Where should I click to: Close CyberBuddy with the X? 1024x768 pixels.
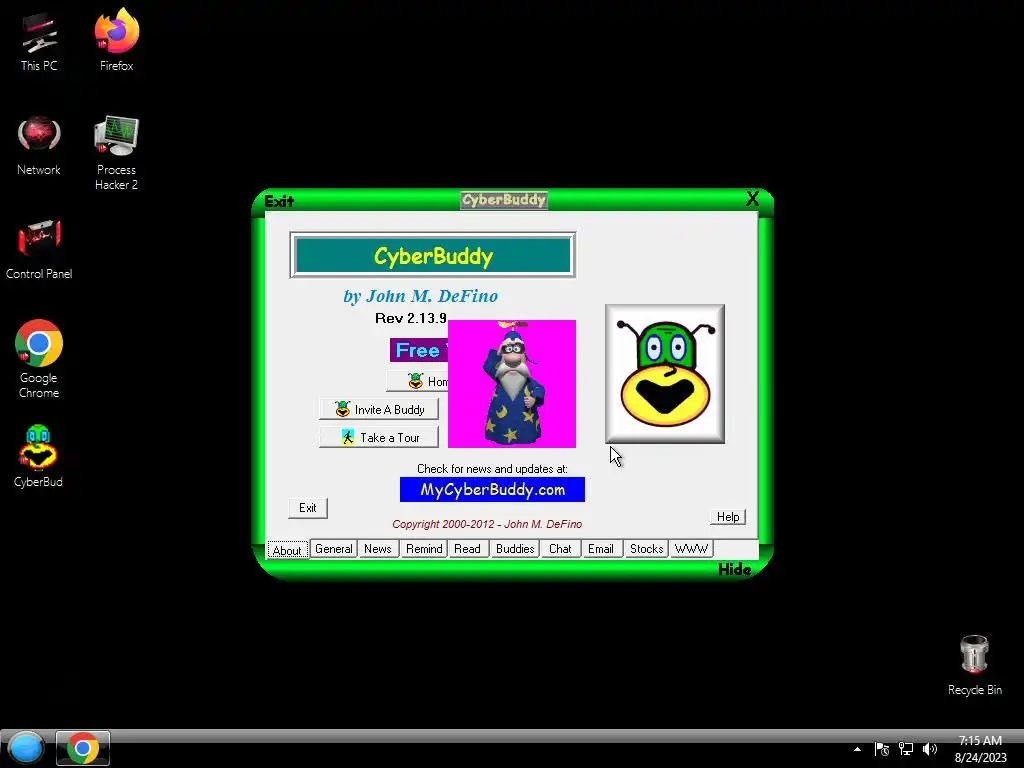752,199
